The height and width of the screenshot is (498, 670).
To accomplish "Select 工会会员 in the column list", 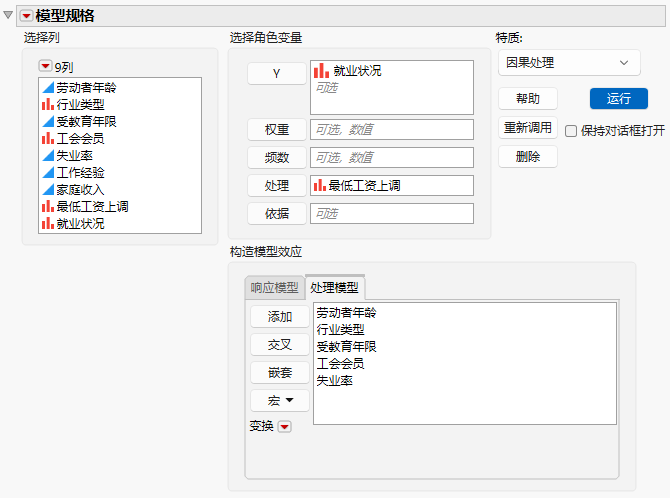I will 80,138.
